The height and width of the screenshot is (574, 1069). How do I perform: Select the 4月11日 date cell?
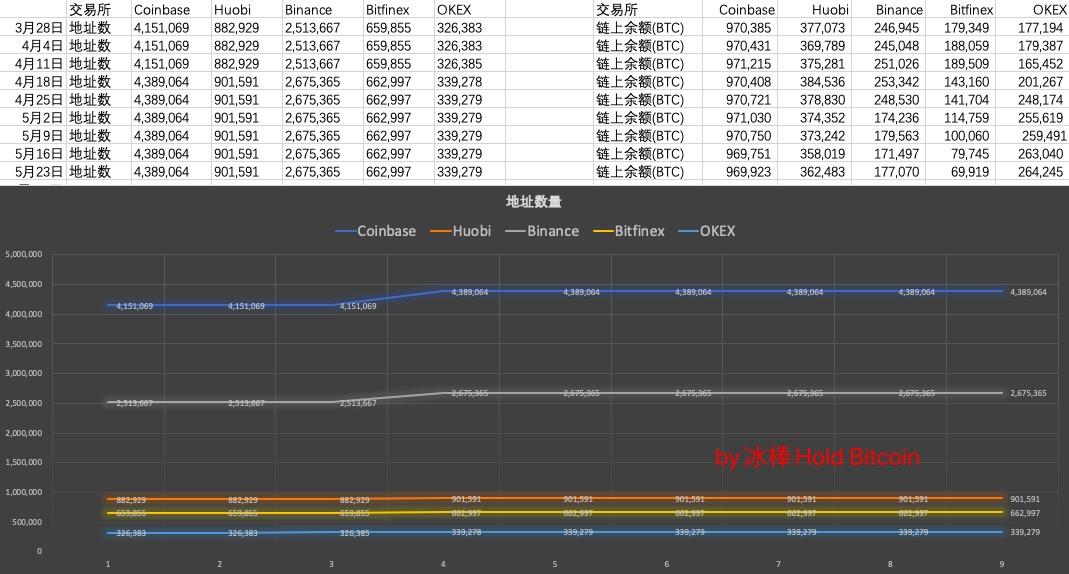[x=39, y=64]
